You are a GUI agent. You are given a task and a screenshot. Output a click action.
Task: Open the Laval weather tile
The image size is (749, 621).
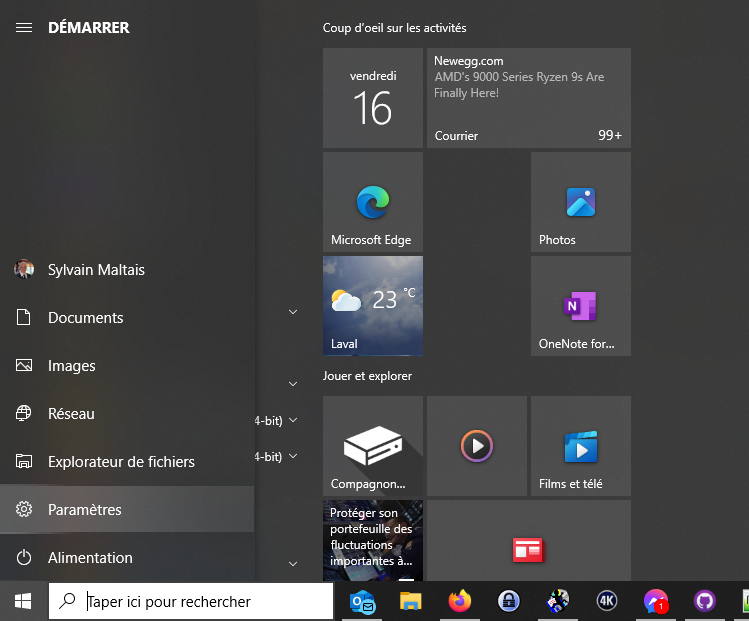[x=372, y=306]
